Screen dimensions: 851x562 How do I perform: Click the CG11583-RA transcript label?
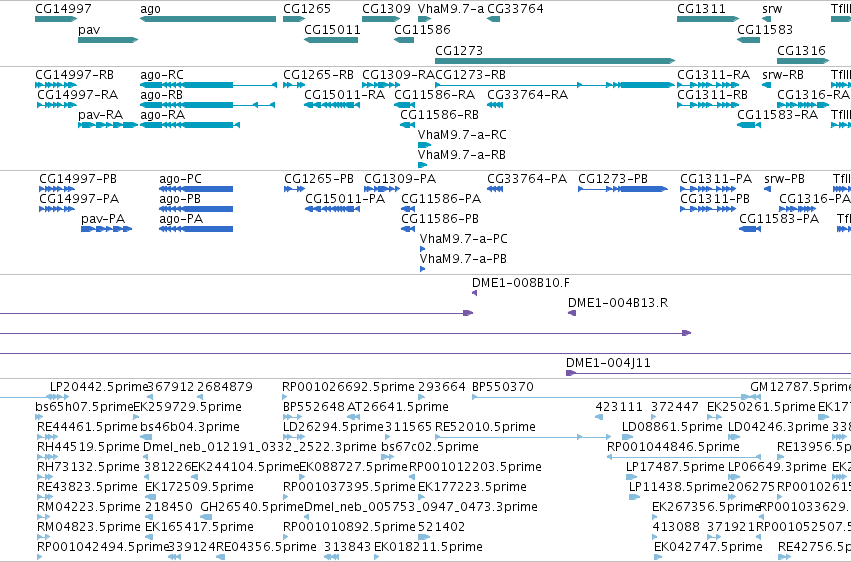coord(777,115)
